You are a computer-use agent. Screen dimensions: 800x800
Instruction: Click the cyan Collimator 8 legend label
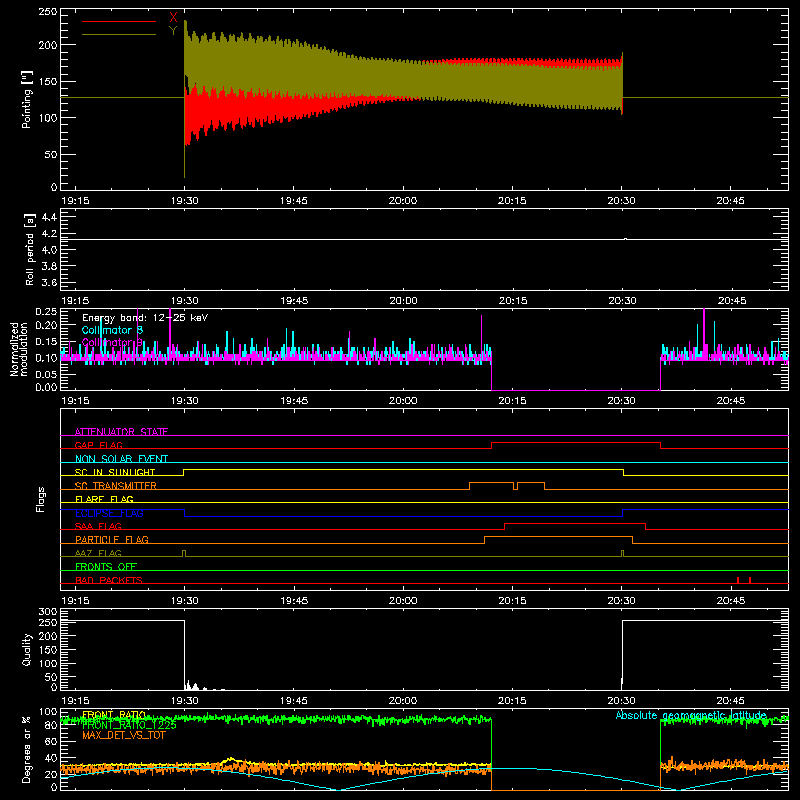(x=112, y=330)
